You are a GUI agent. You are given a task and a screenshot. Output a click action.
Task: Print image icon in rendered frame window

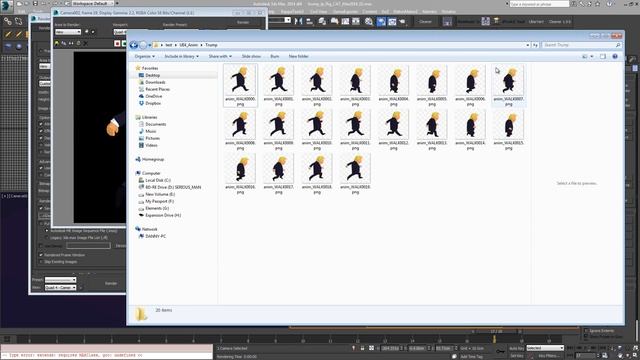pyautogui.click(x=78, y=43)
